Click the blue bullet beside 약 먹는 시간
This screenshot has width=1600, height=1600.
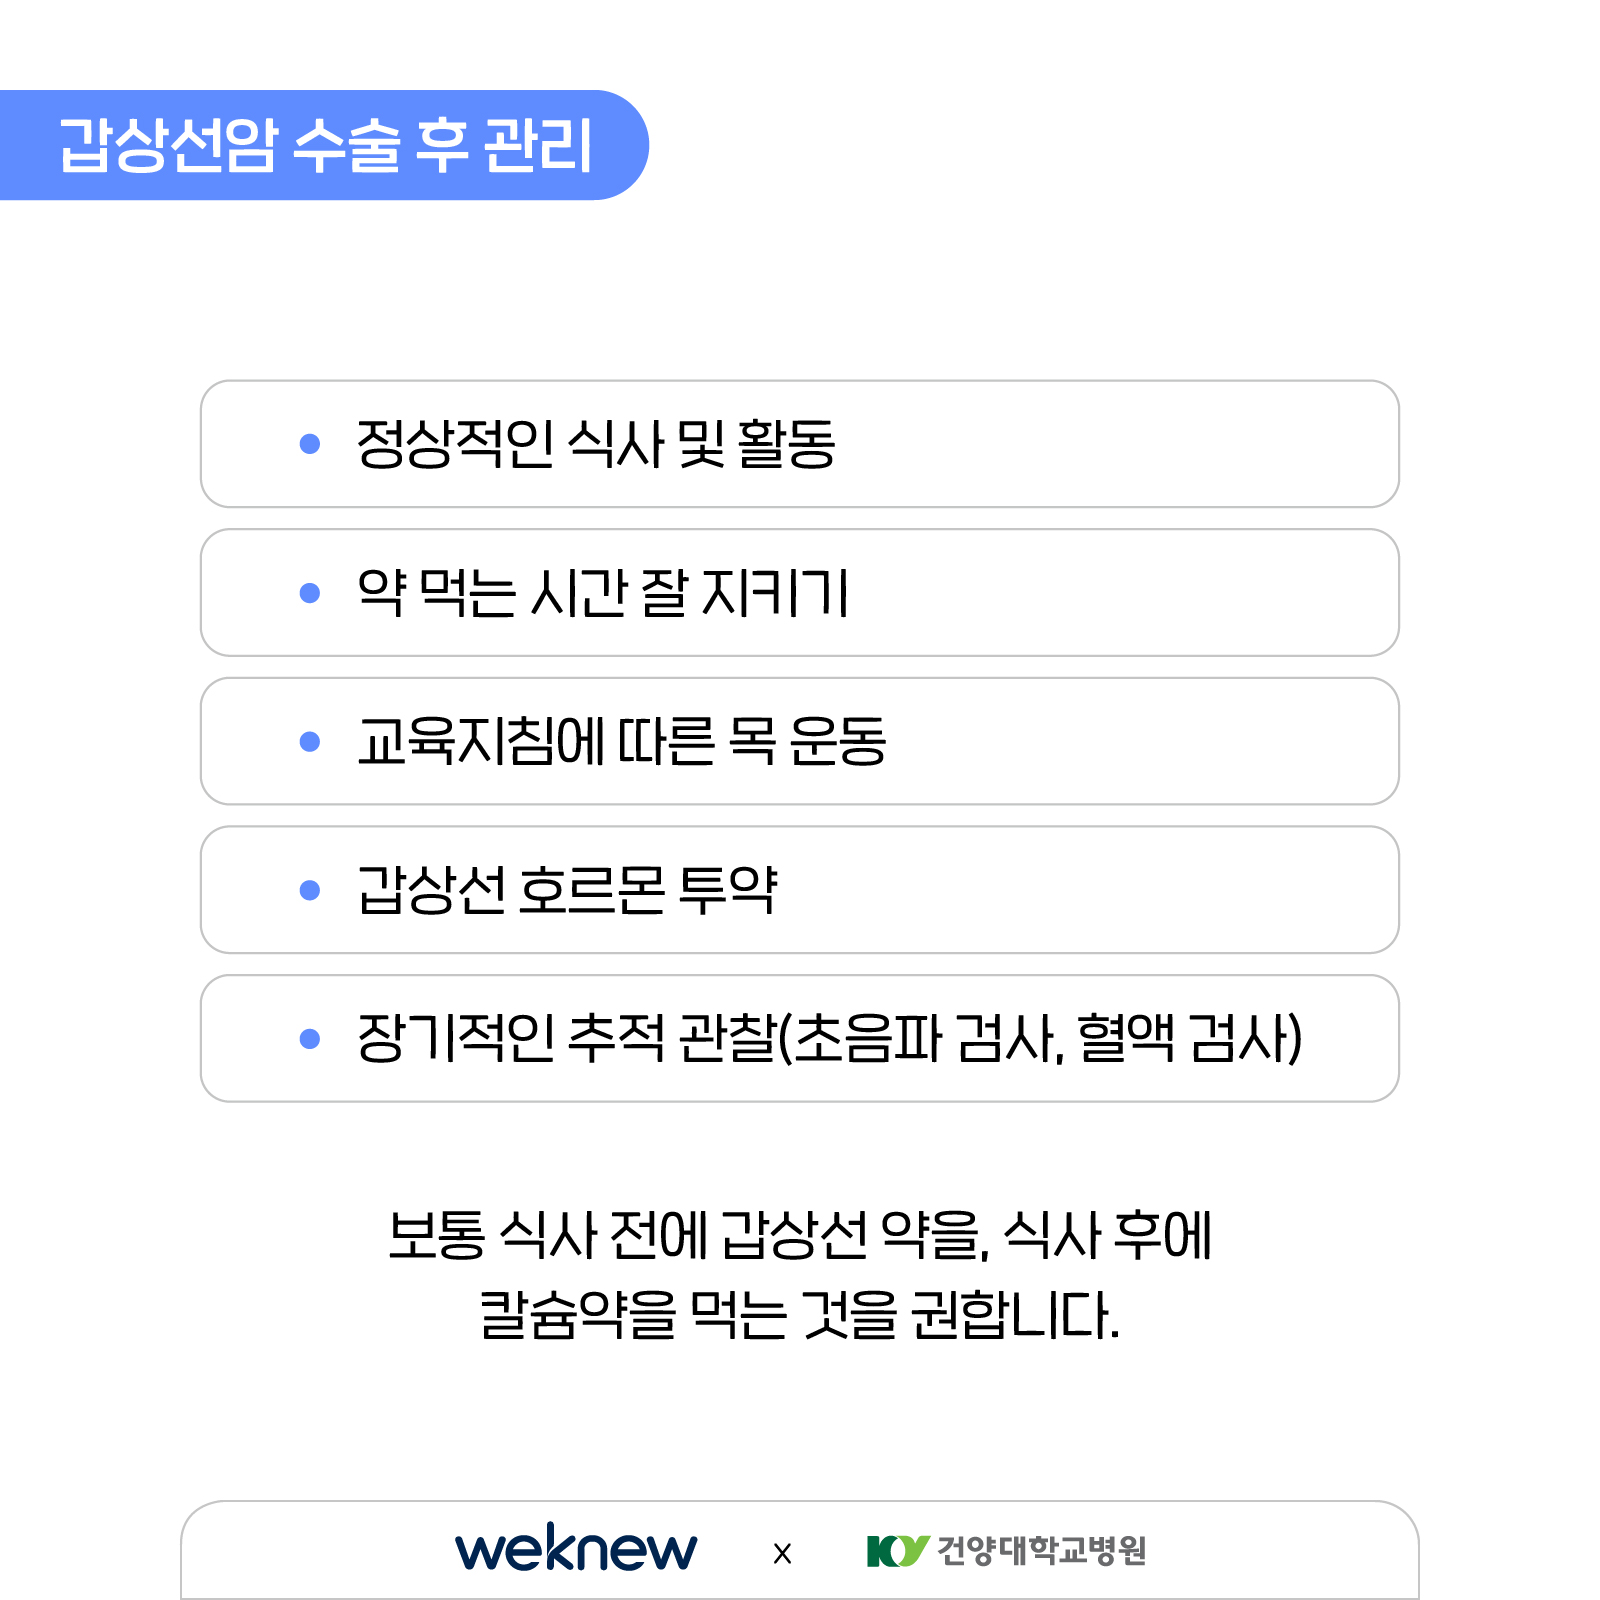(310, 592)
